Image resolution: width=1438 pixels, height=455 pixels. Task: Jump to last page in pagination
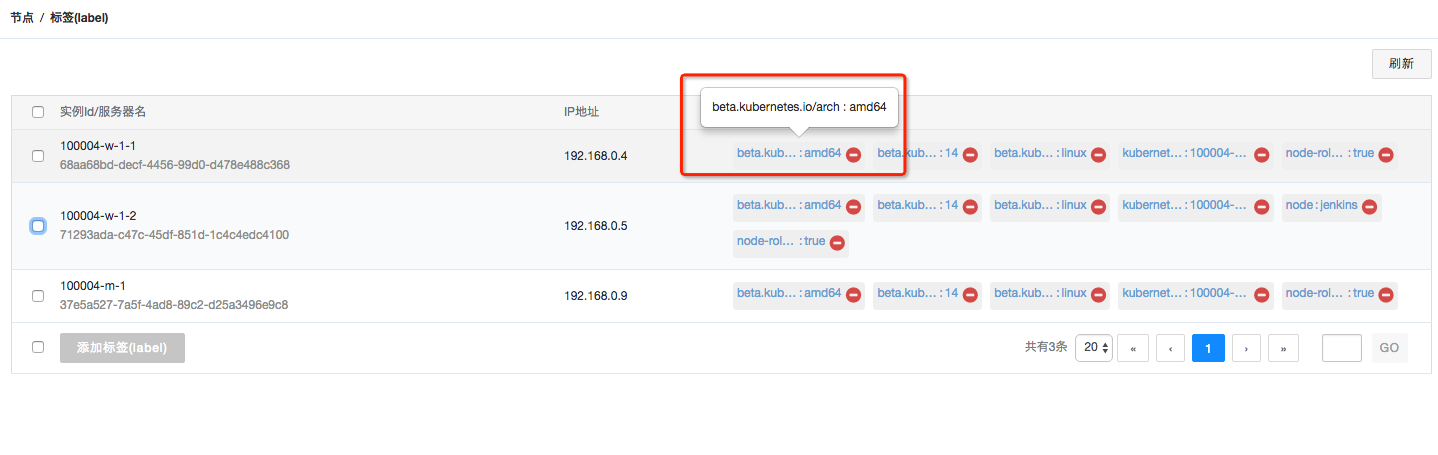coord(1283,348)
